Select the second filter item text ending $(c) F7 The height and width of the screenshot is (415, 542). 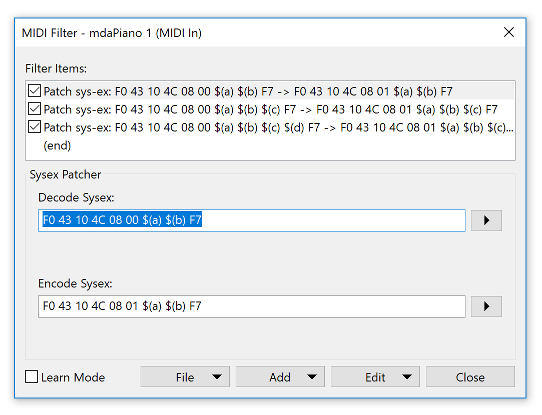point(270,109)
